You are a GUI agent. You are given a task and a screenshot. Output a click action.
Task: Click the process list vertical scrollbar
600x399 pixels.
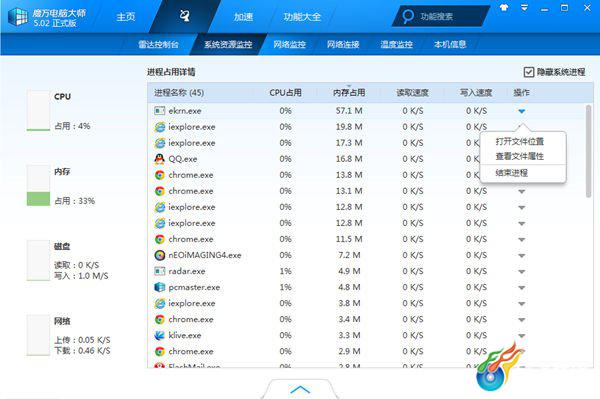pyautogui.click(x=589, y=151)
